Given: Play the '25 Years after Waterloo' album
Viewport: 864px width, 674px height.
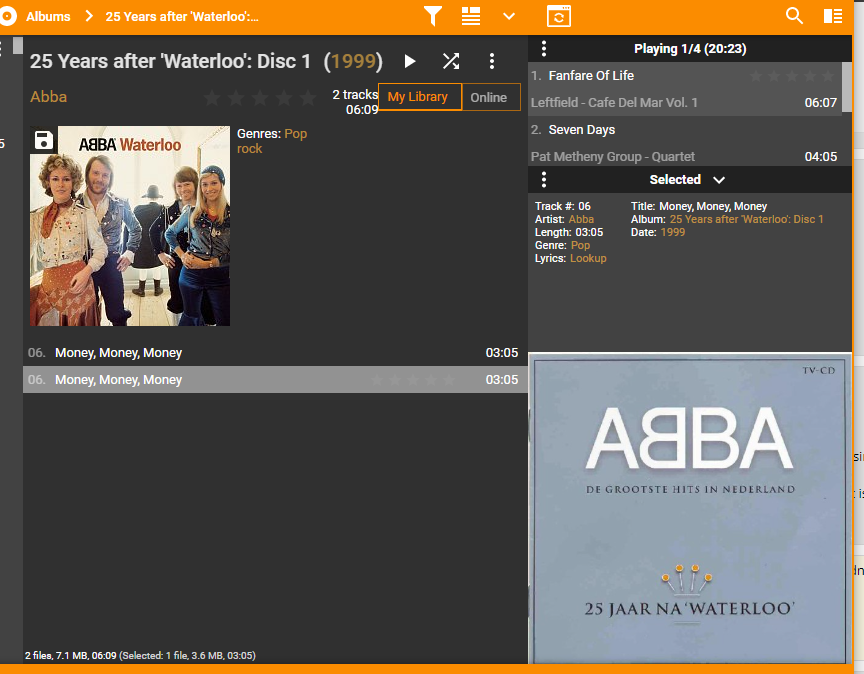Looking at the screenshot, I should click(x=410, y=61).
